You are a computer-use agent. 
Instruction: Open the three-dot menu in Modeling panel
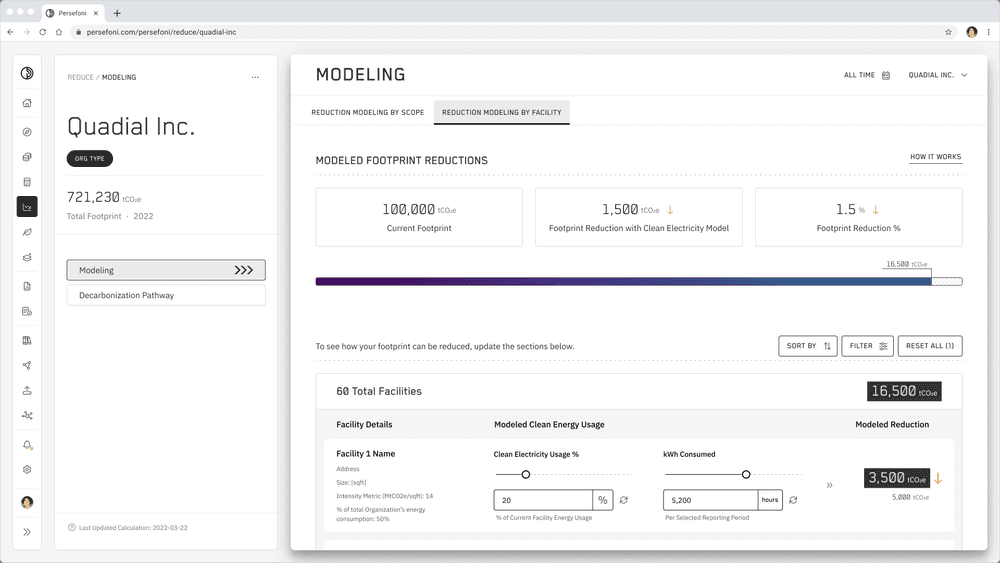pos(255,77)
